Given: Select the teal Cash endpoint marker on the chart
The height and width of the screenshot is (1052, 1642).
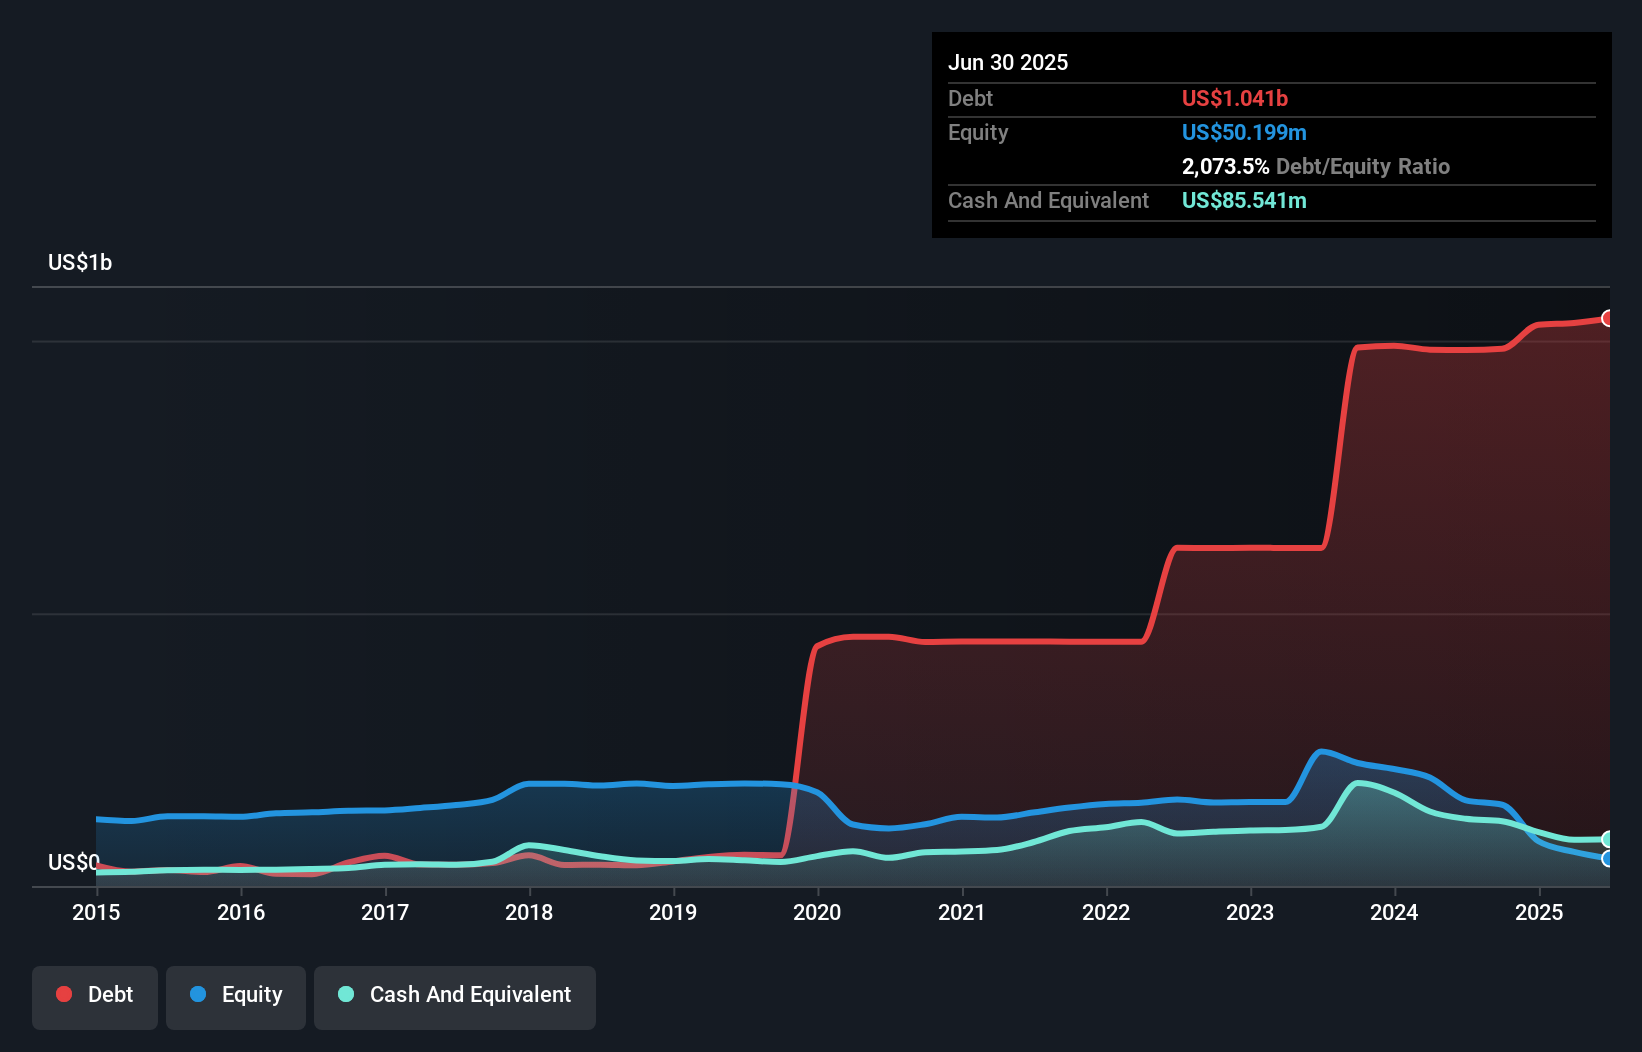Looking at the screenshot, I should [x=1608, y=838].
